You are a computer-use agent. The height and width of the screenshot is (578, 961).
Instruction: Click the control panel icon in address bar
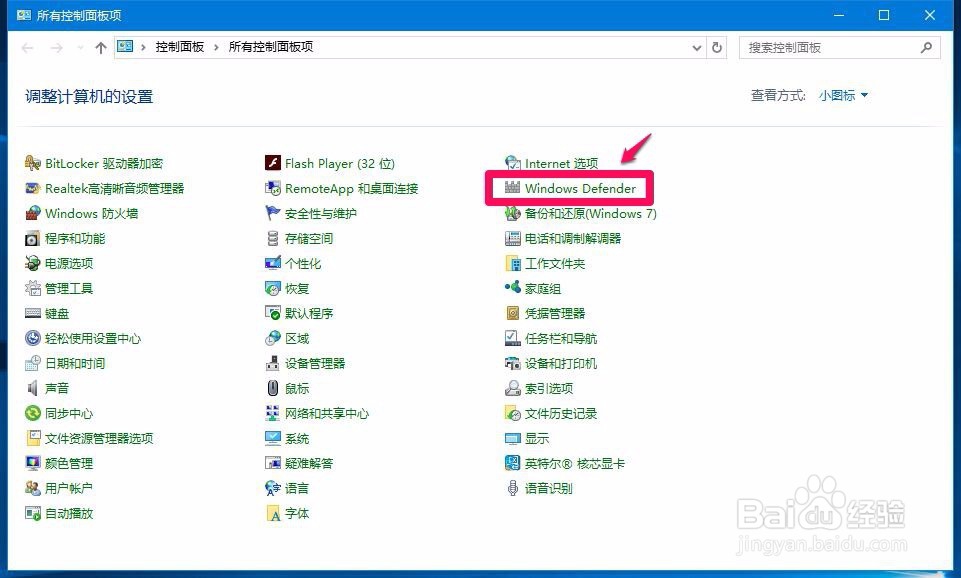click(x=125, y=47)
